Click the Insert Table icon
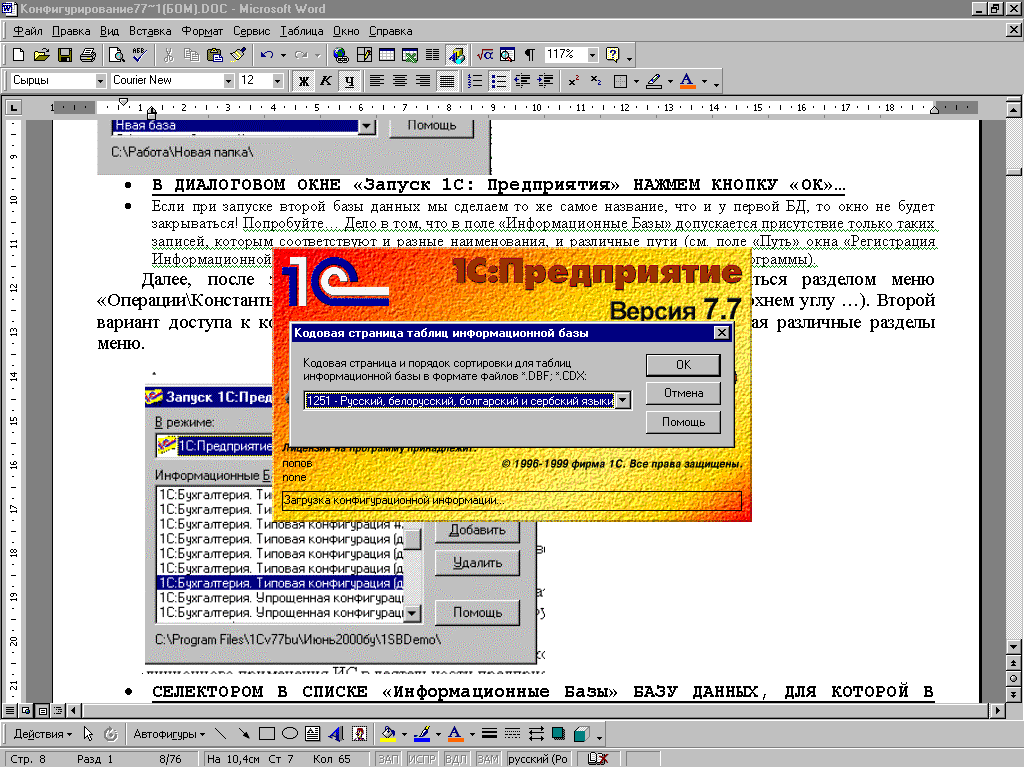The width and height of the screenshot is (1024, 768). (x=387, y=55)
